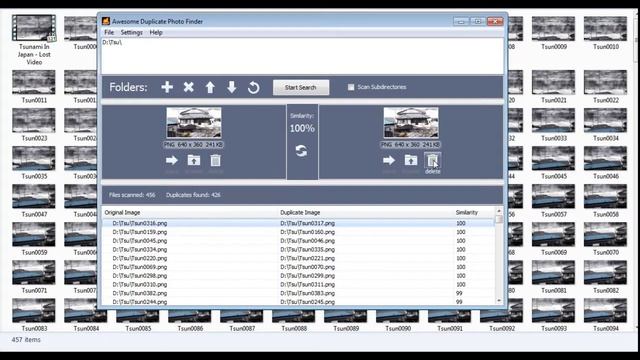The image size is (640, 360).
Task: Move folder up with the up arrow
Action: (x=210, y=87)
